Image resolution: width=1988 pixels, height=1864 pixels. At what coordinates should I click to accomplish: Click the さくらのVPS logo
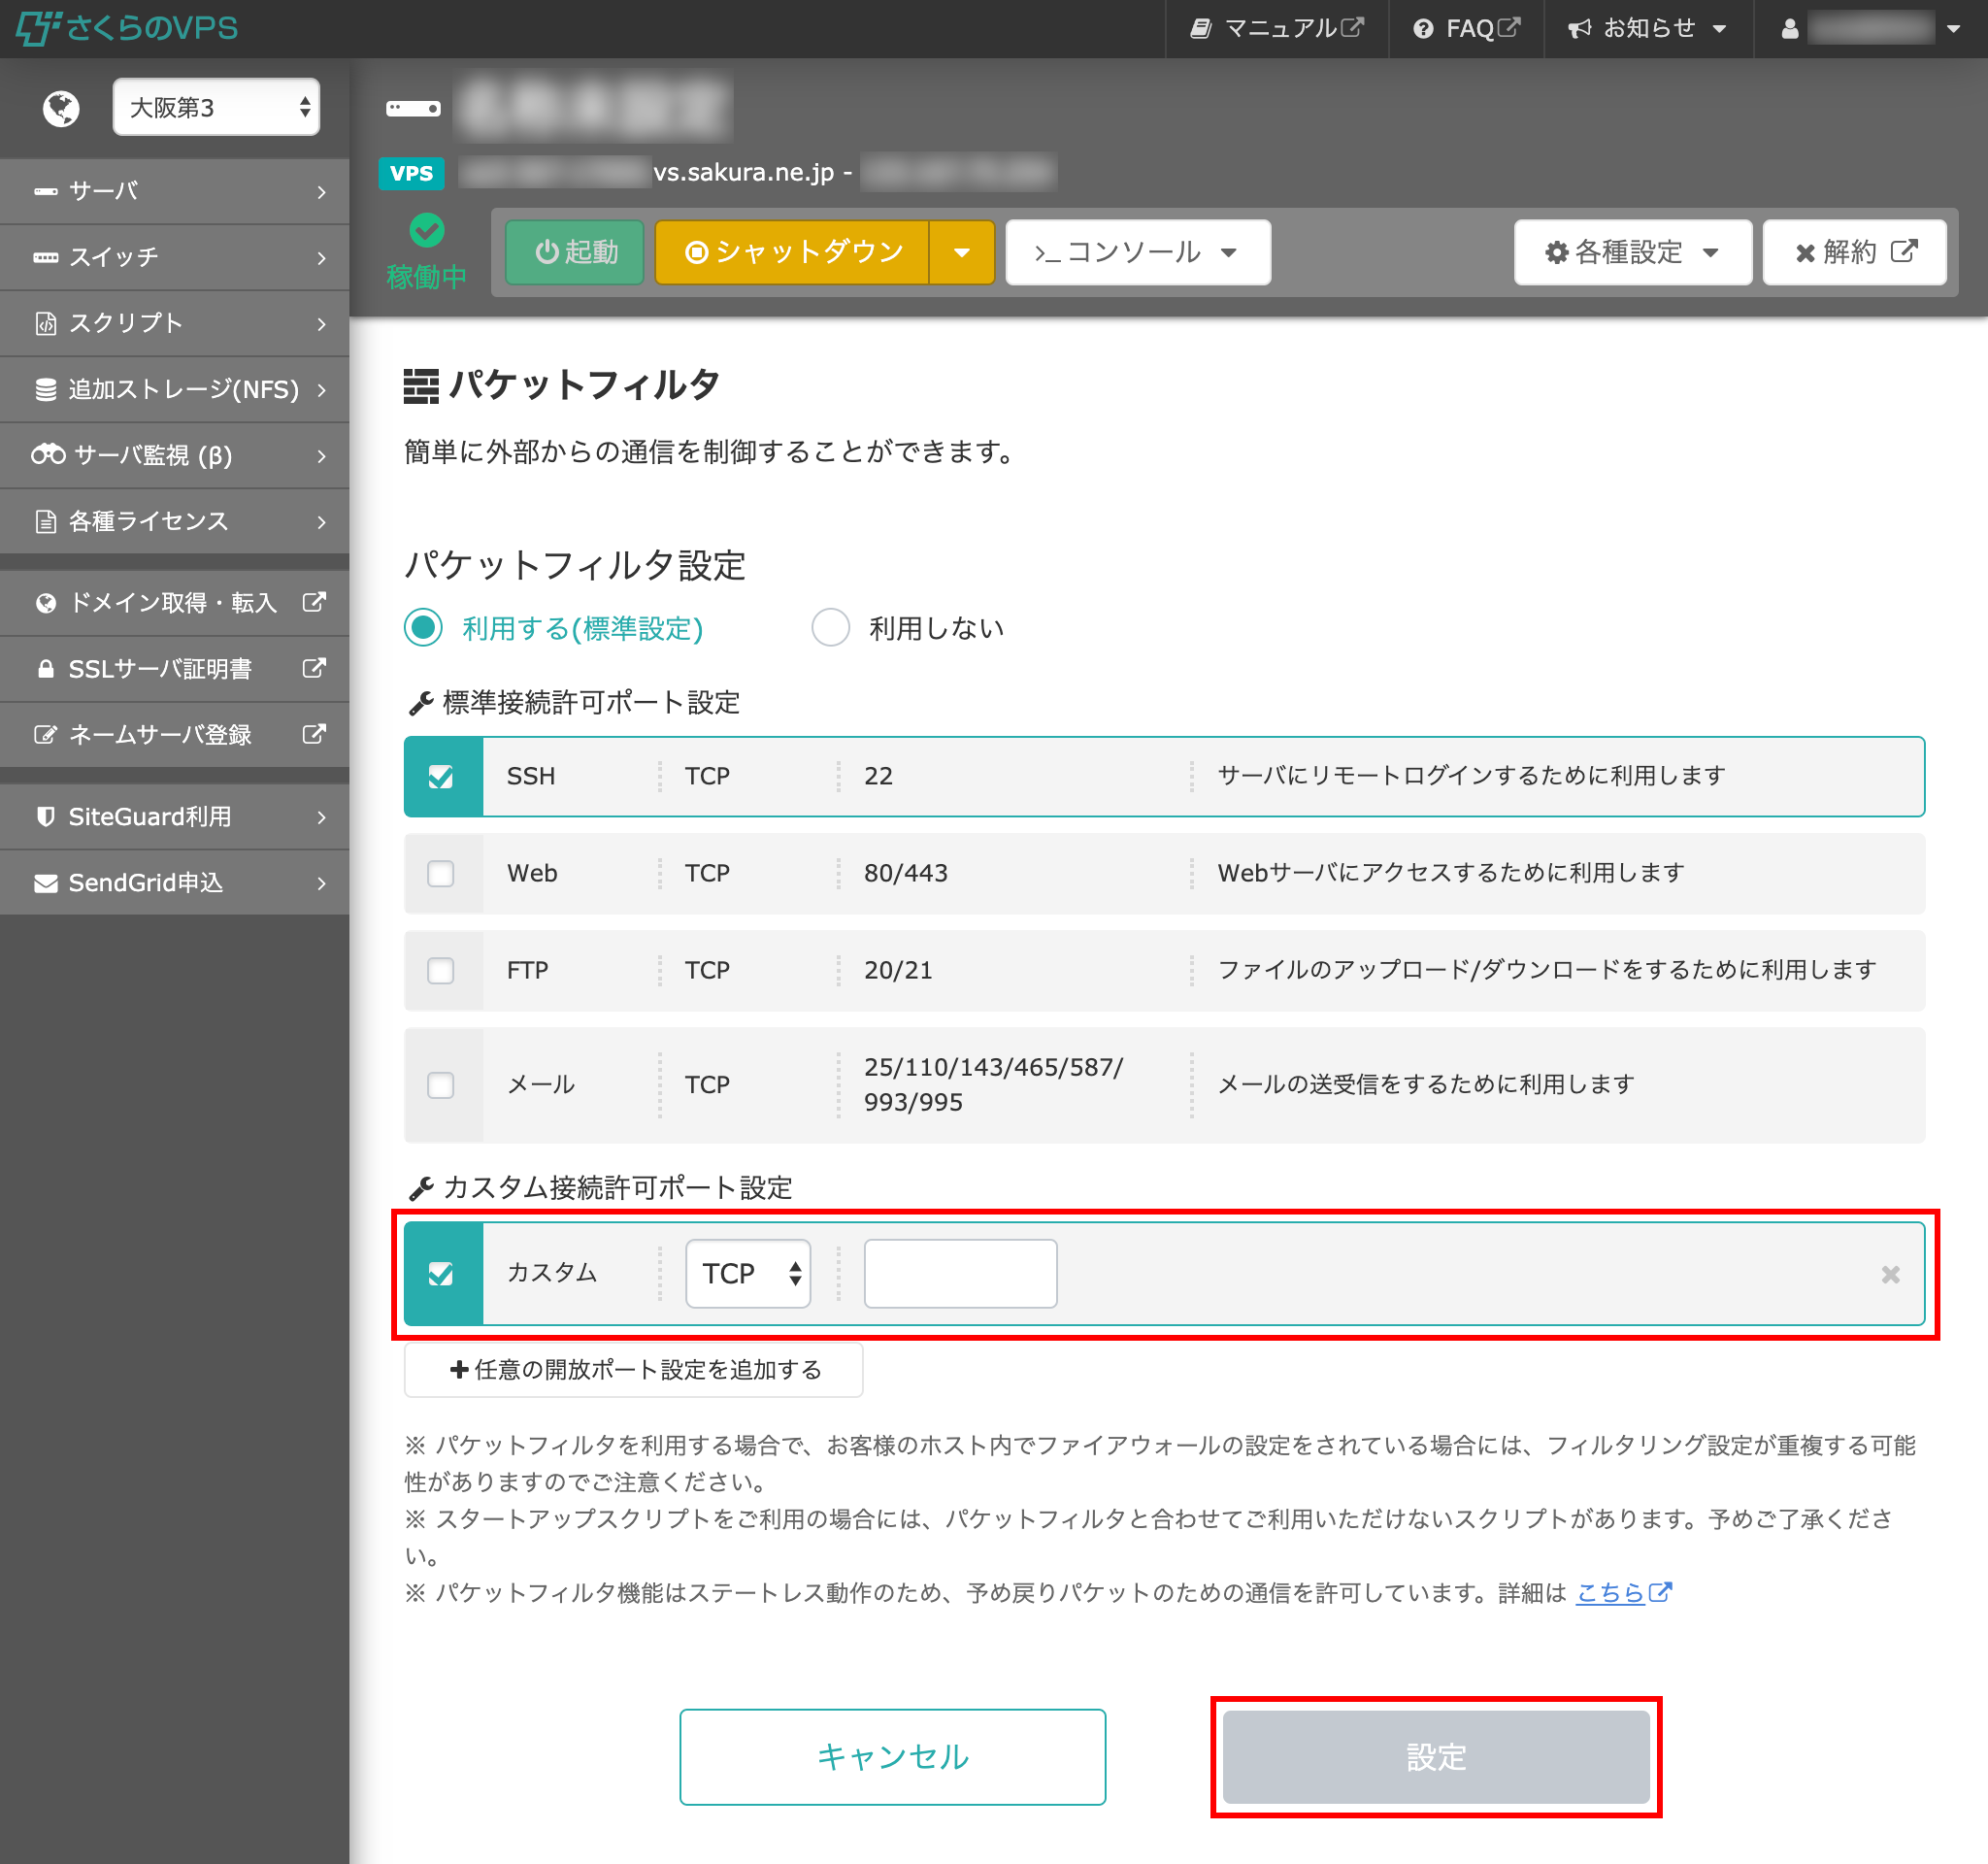(127, 27)
